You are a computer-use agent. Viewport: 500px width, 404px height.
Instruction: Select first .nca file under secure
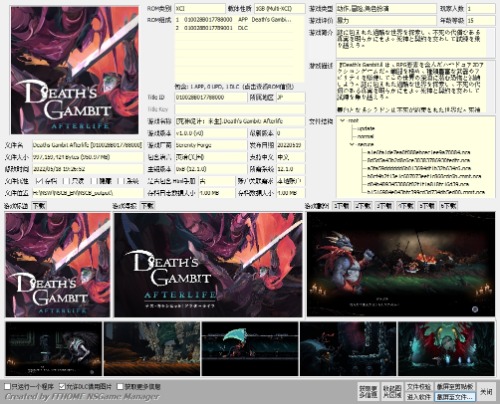coord(418,152)
